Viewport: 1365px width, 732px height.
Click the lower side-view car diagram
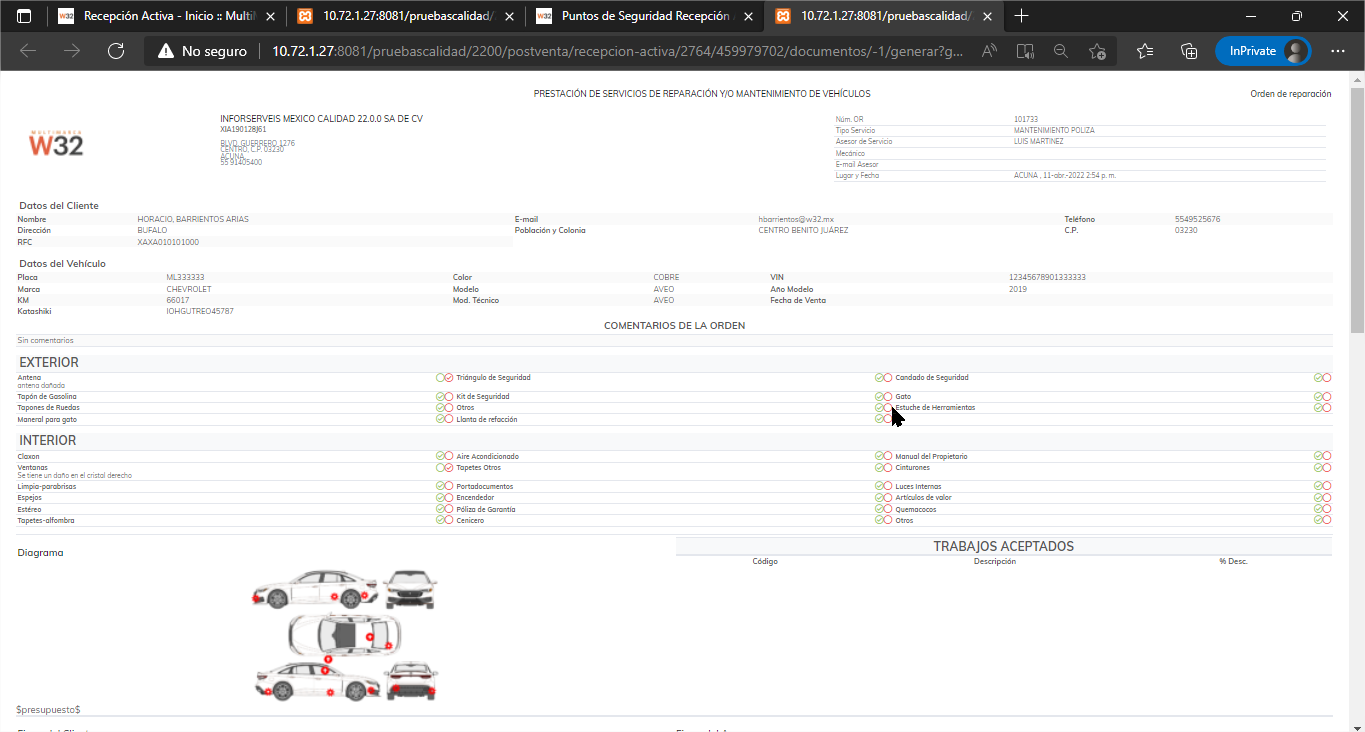coord(318,681)
